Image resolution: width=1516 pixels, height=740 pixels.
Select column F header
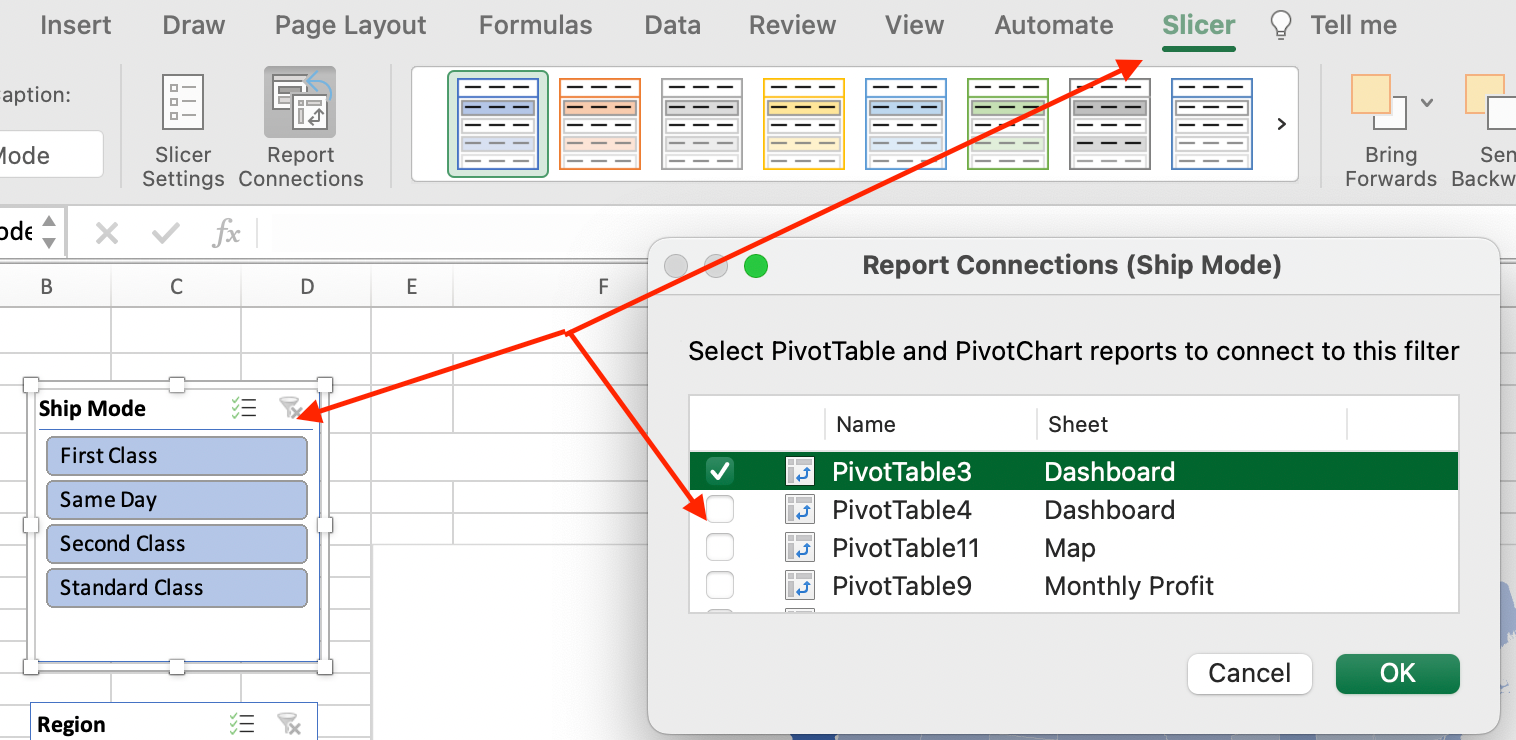tap(603, 287)
